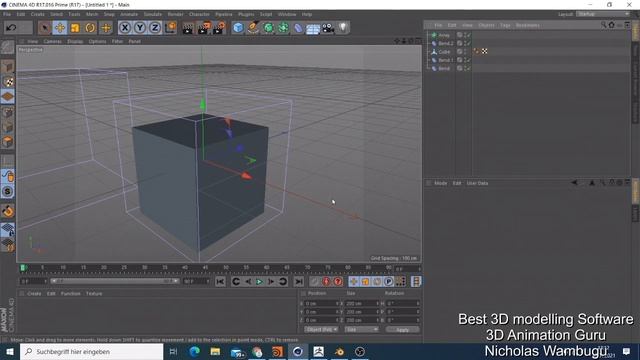
Task: Open Attribute Manager Mode menu
Action: click(440, 183)
